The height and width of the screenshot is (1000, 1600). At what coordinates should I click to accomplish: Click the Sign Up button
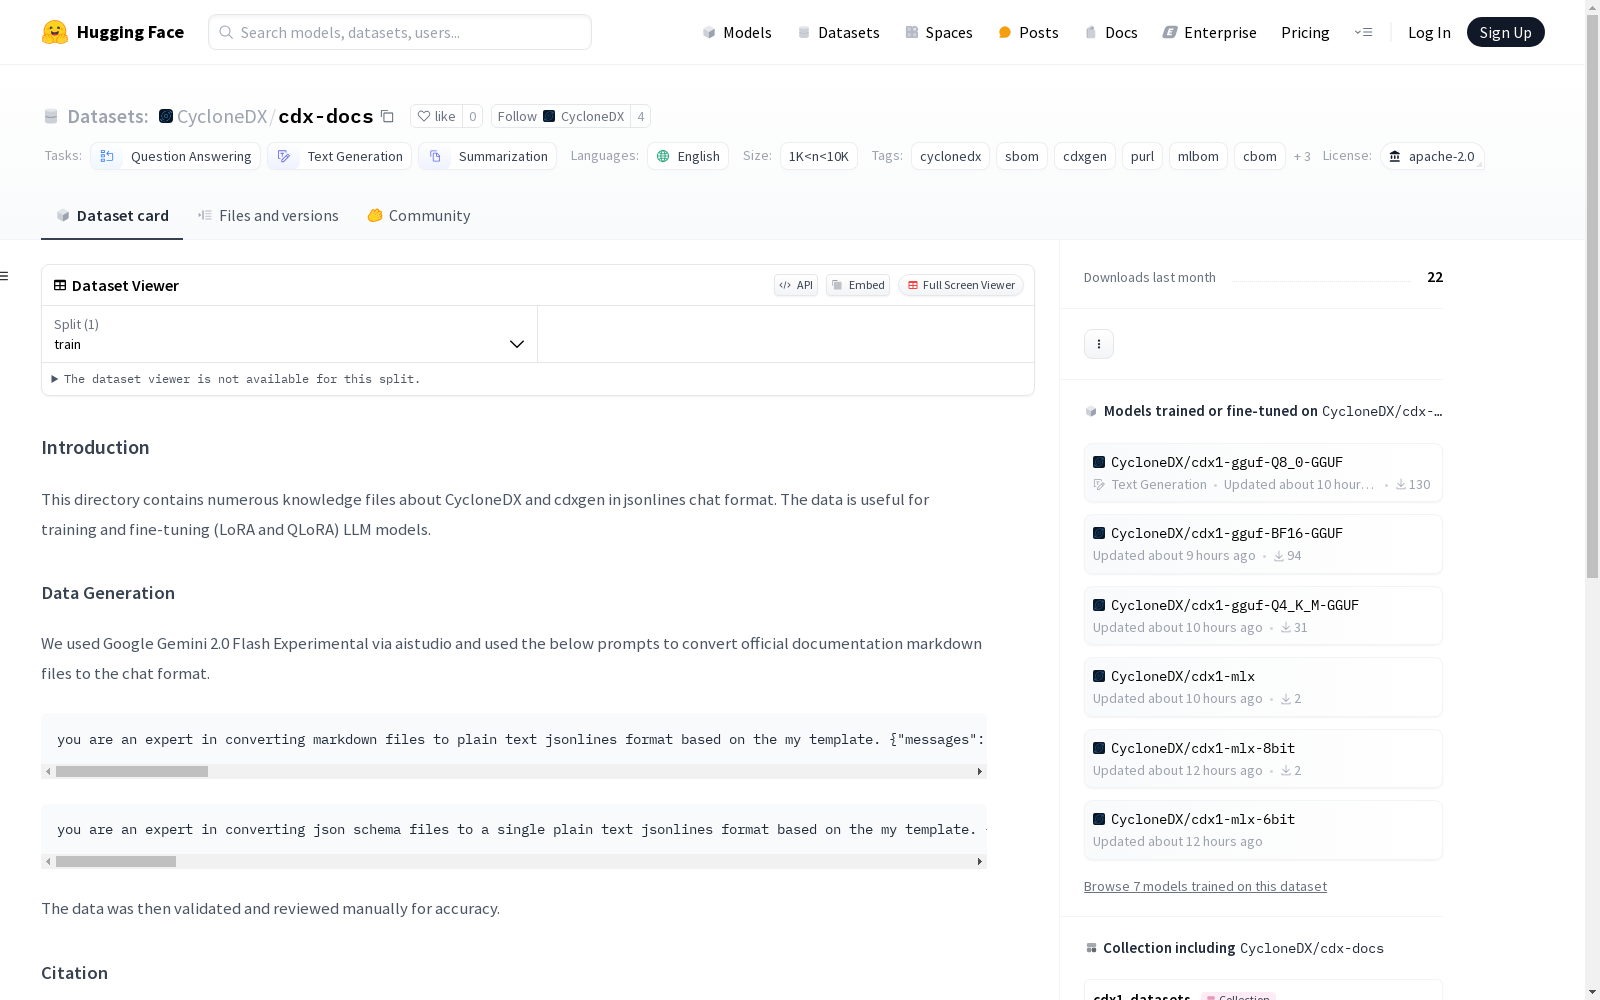click(1506, 32)
